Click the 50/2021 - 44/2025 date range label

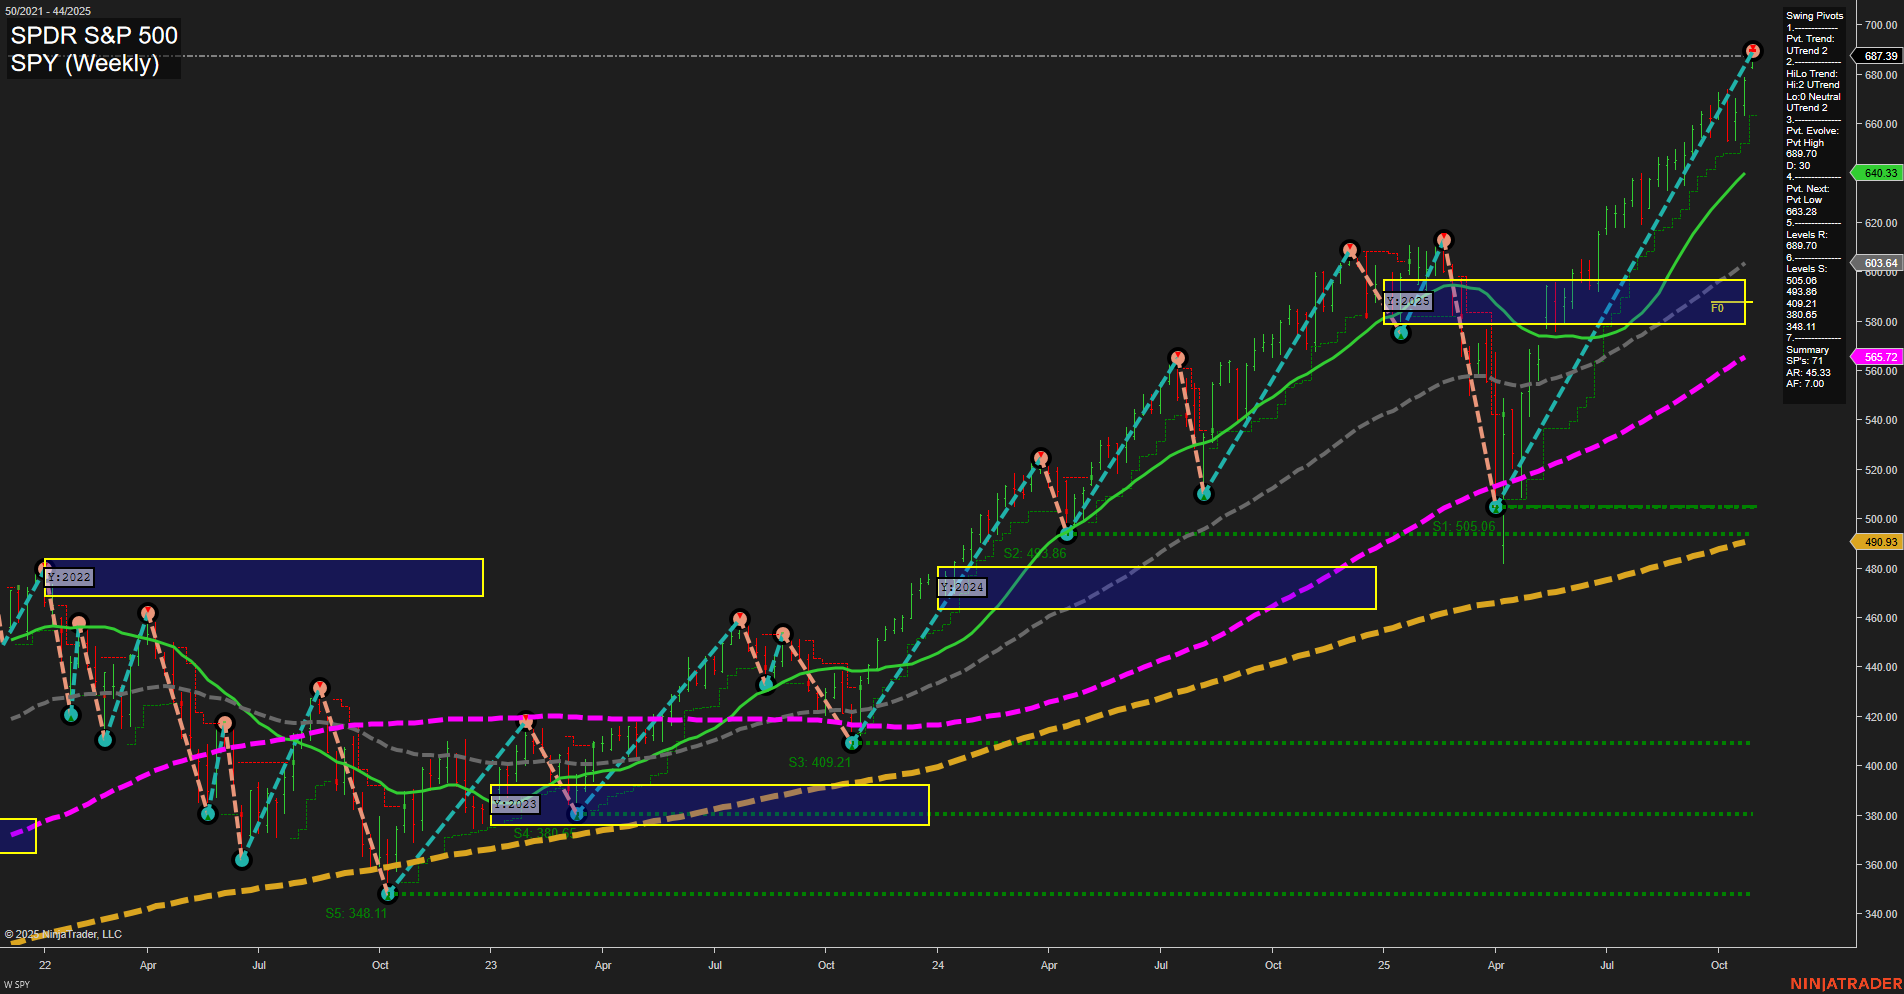coord(50,9)
